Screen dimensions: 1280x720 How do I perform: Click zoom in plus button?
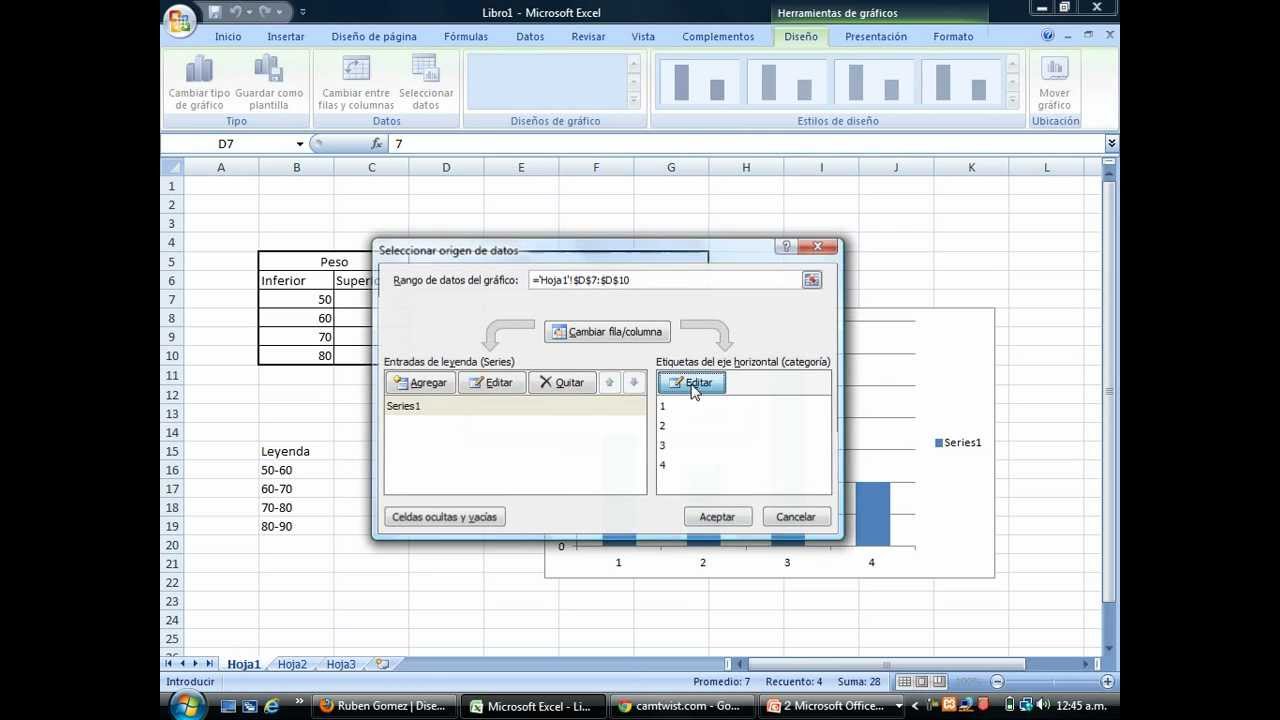(x=1107, y=681)
